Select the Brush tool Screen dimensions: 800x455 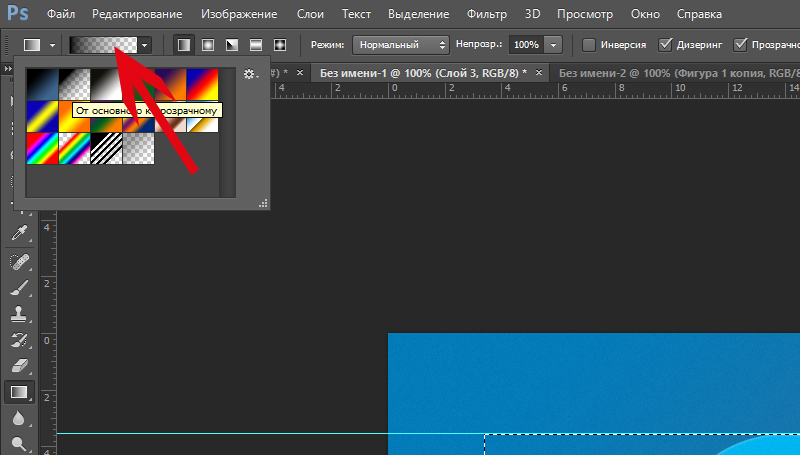(18, 288)
